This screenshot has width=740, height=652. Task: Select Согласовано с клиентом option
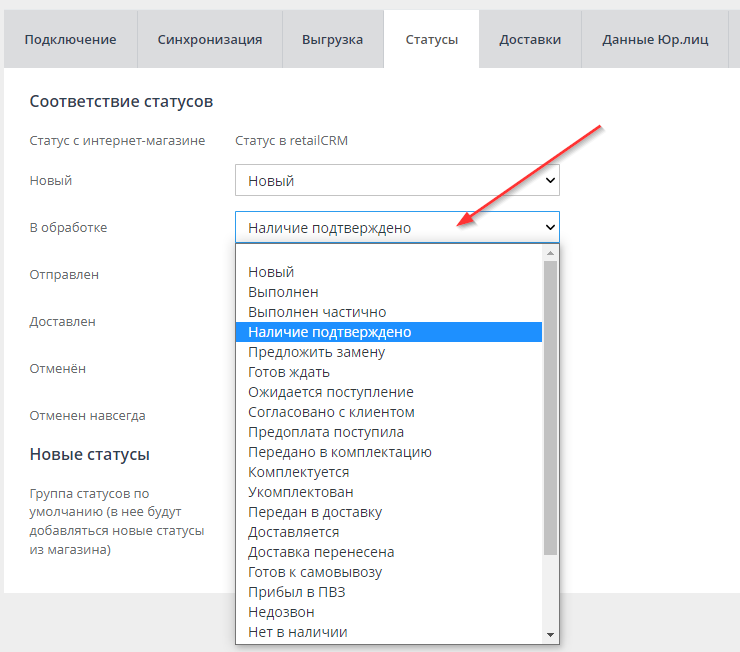(x=331, y=412)
